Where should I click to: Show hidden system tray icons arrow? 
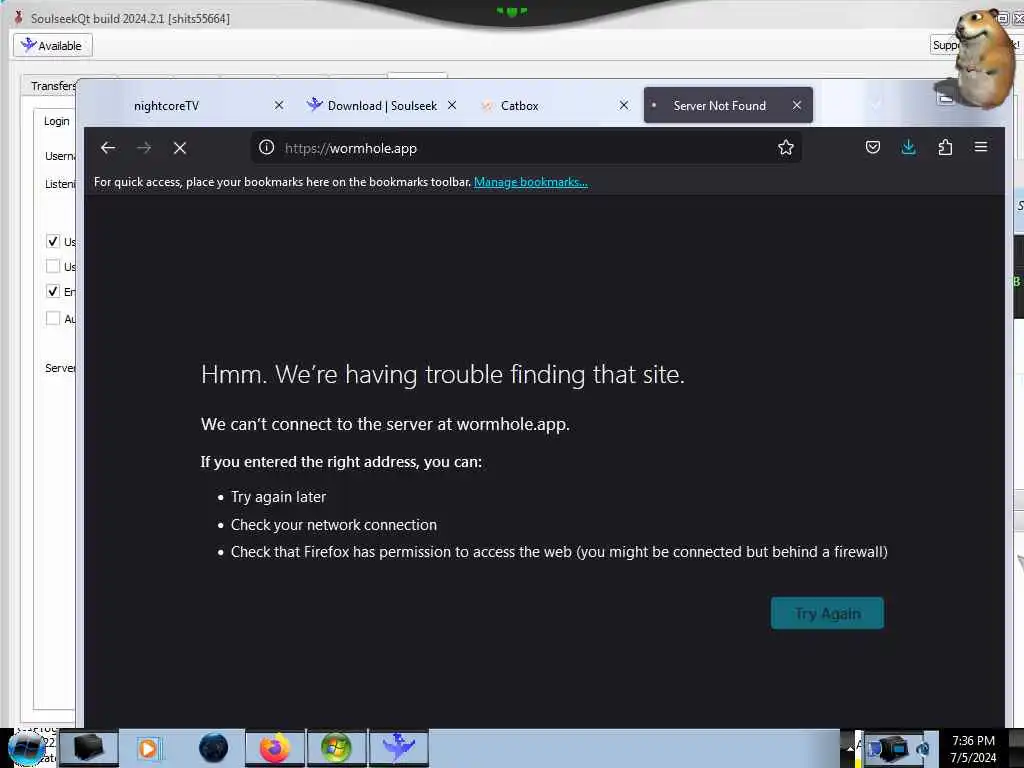point(850,748)
